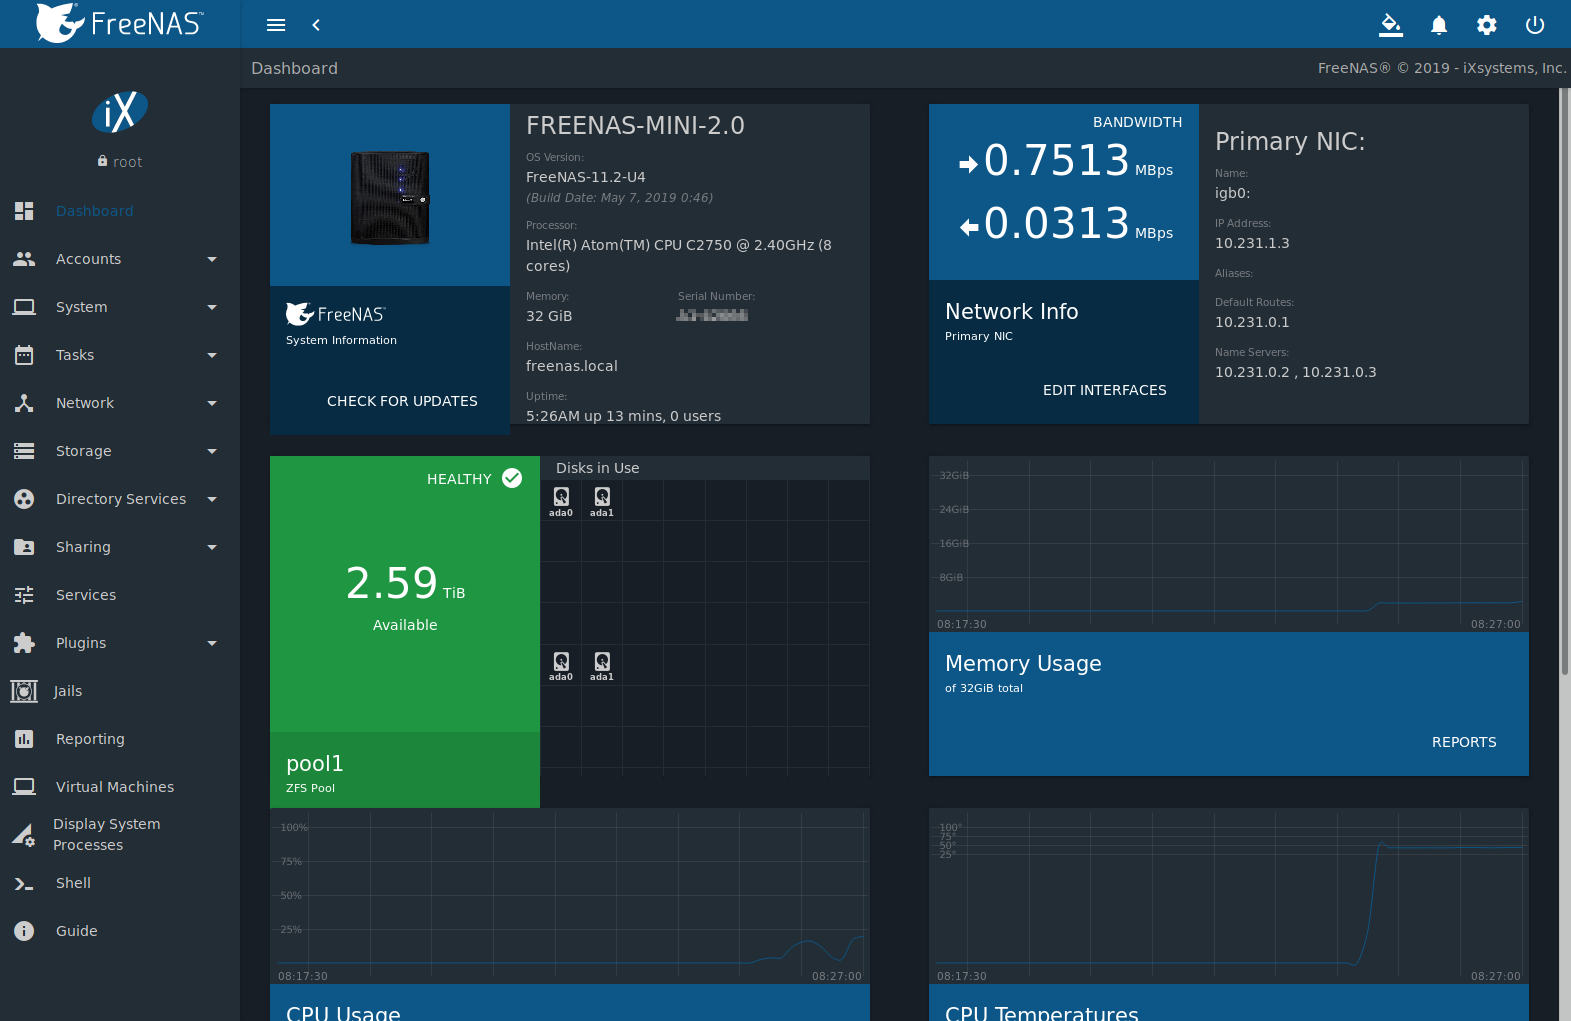Expand the Network menu arrow
This screenshot has width=1571, height=1021.
click(x=212, y=403)
